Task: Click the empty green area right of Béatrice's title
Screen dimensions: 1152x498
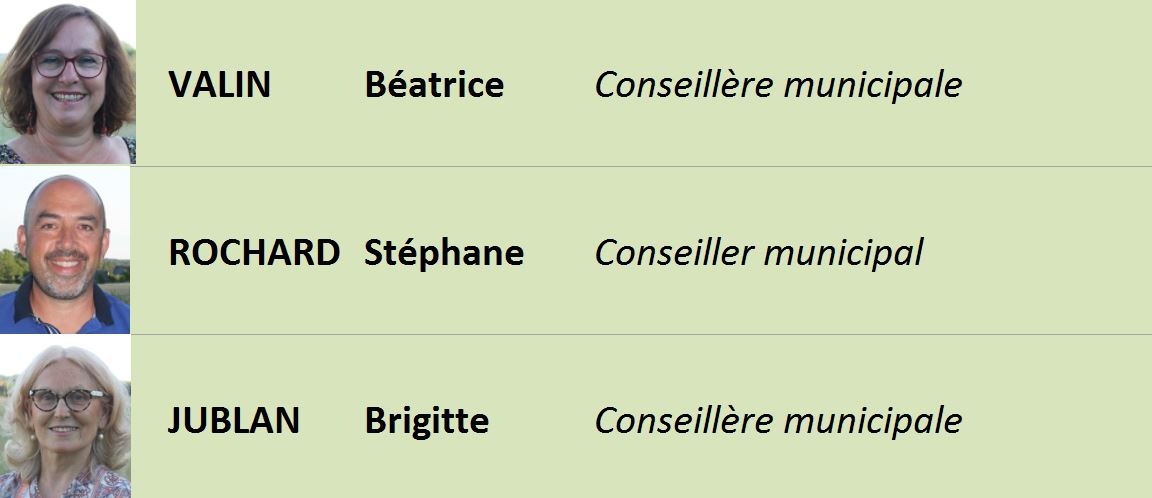Action: (1058, 83)
